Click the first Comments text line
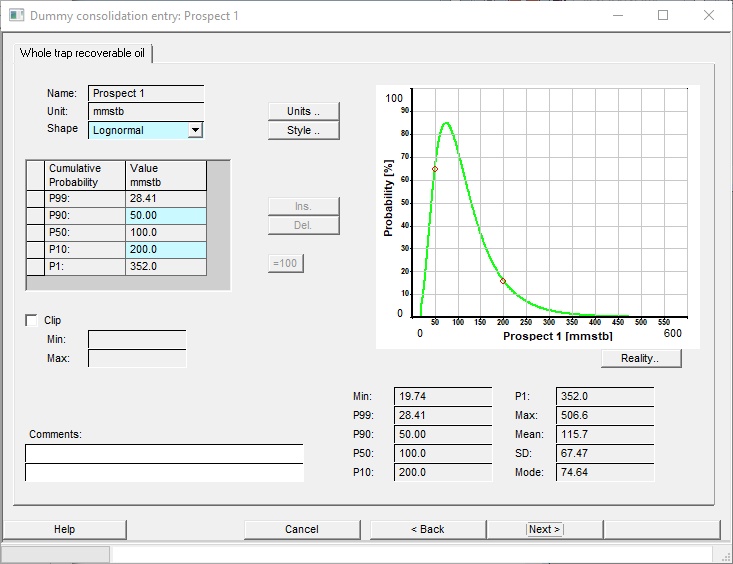This screenshot has height=564, width=733. point(164,454)
